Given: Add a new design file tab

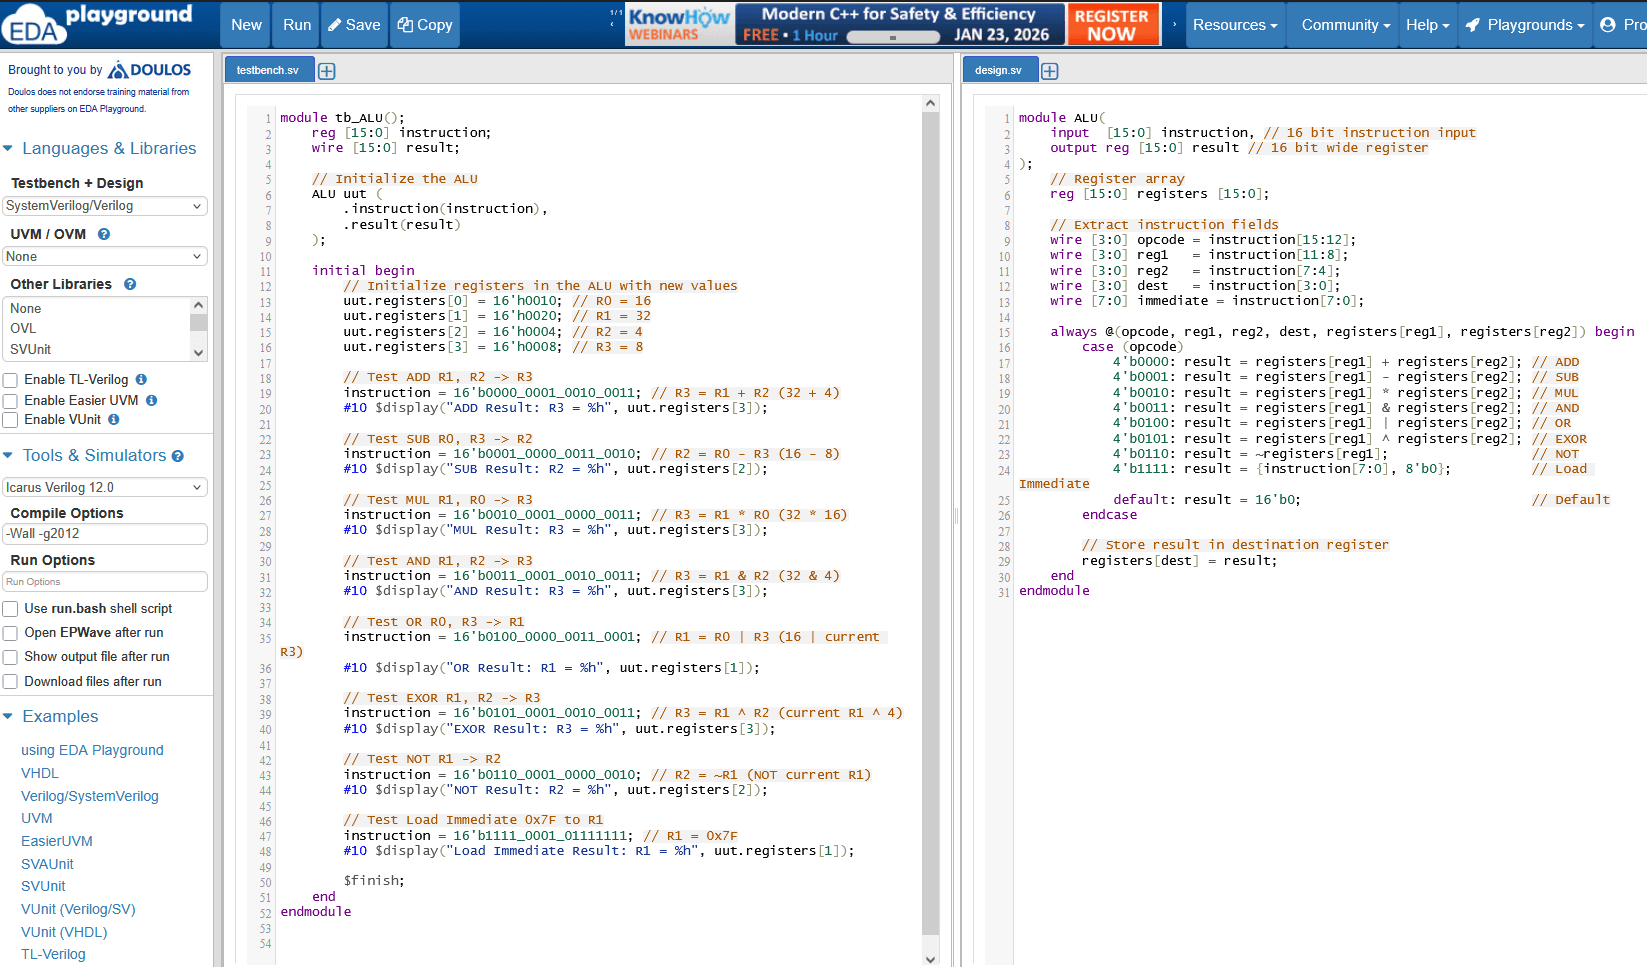Looking at the screenshot, I should coord(1050,71).
